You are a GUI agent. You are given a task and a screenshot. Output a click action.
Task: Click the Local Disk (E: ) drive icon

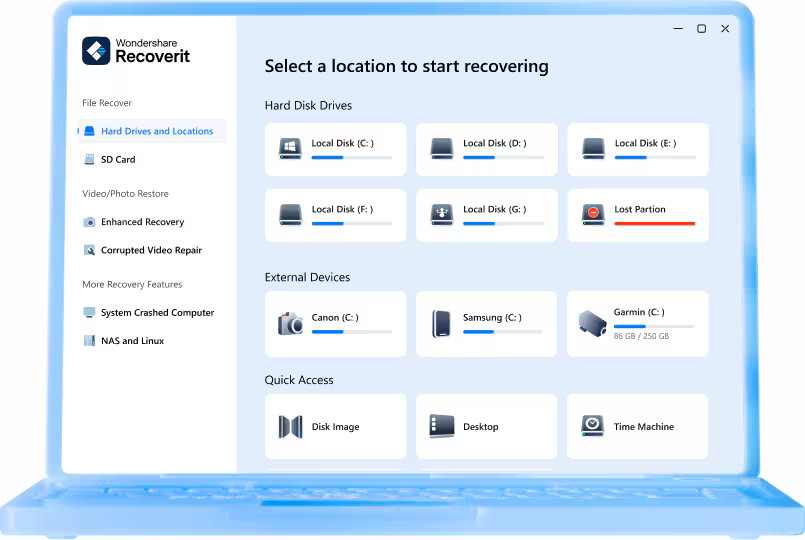(593, 148)
